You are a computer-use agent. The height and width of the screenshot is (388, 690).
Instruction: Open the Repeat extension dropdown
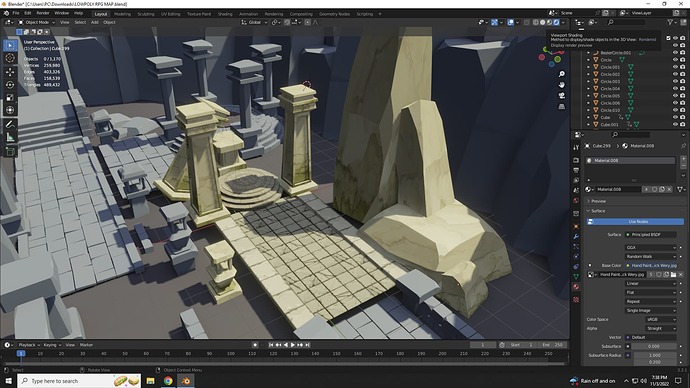[x=651, y=301]
